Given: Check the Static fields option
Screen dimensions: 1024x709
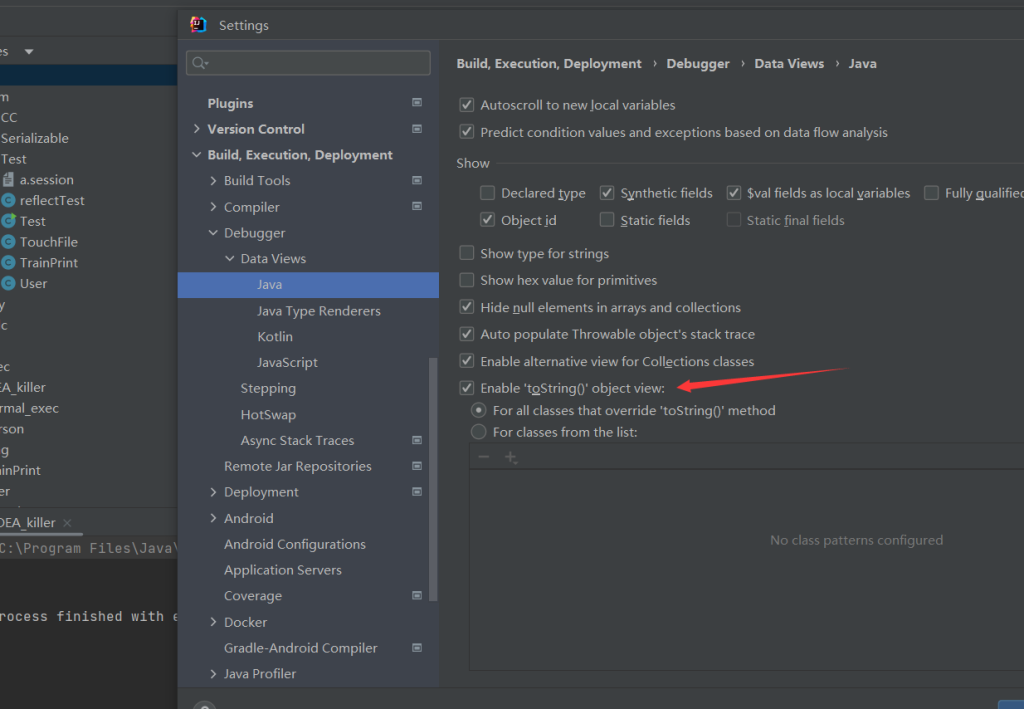Looking at the screenshot, I should click(607, 220).
